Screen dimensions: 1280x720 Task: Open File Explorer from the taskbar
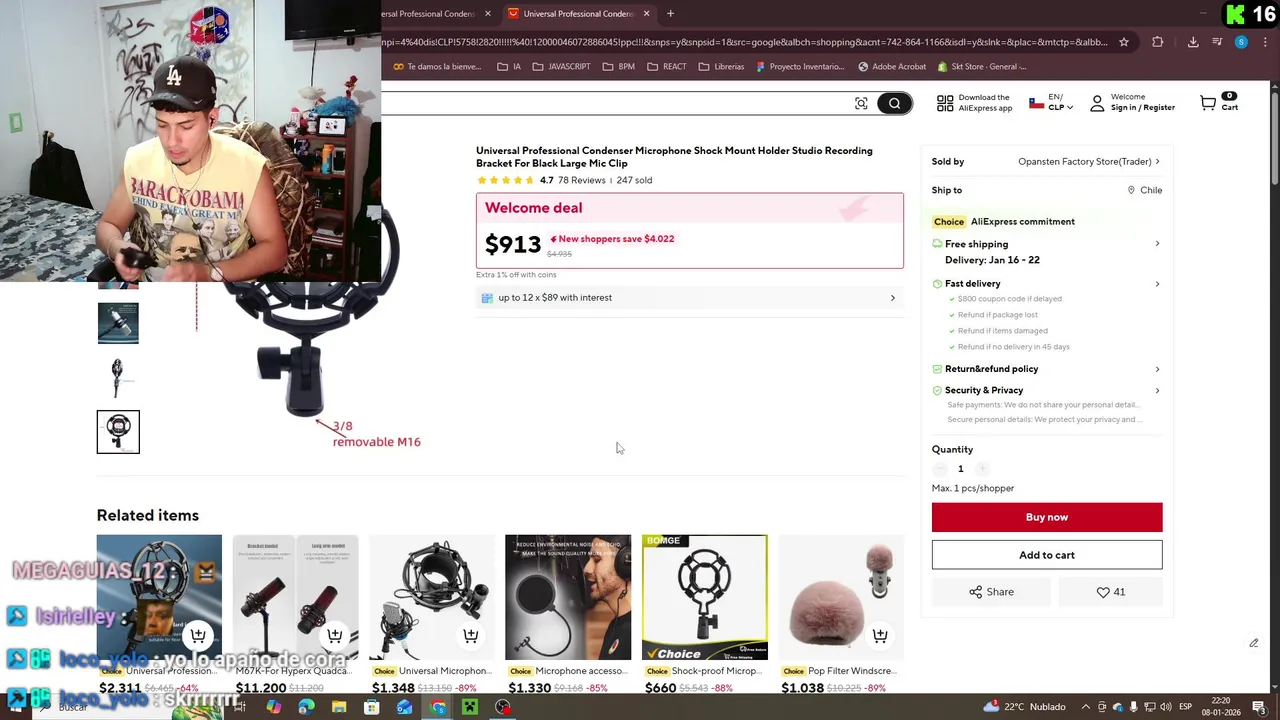pyautogui.click(x=339, y=707)
